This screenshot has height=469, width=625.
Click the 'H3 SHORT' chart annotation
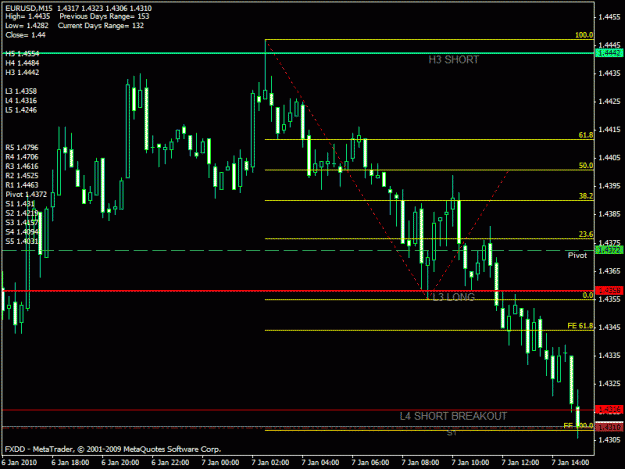(x=454, y=60)
